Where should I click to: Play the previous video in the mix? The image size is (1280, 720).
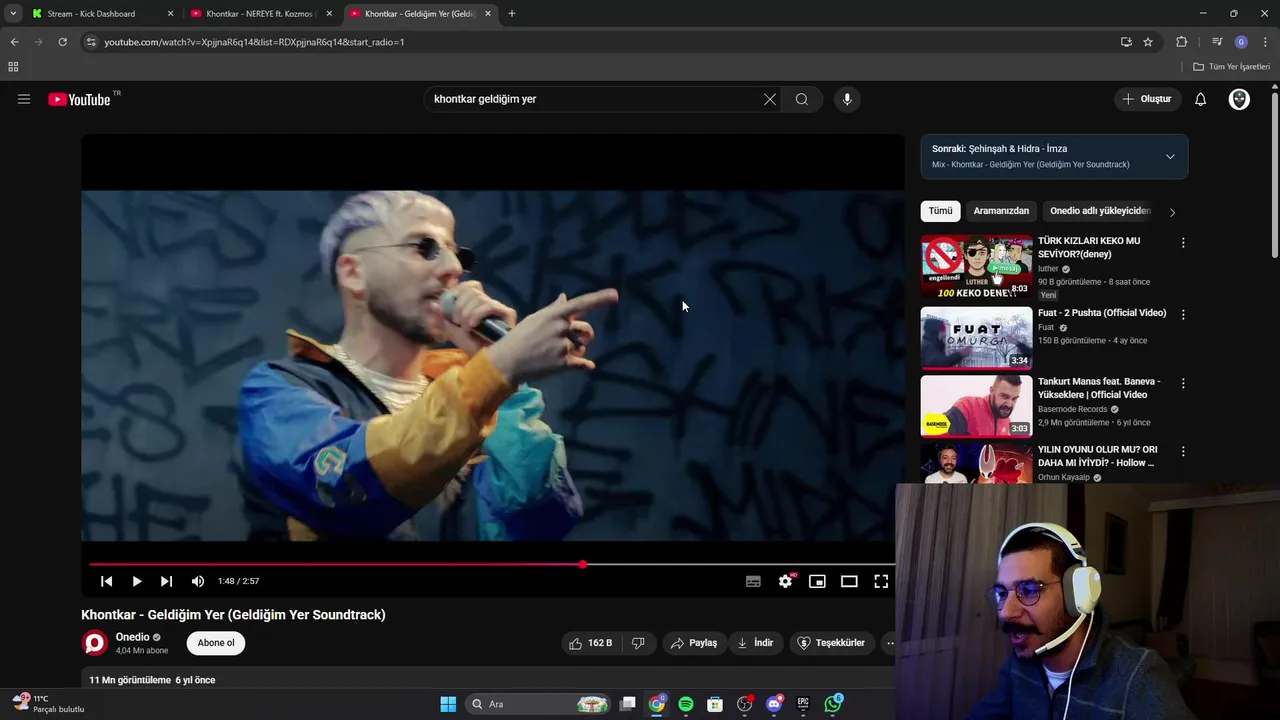click(x=107, y=581)
